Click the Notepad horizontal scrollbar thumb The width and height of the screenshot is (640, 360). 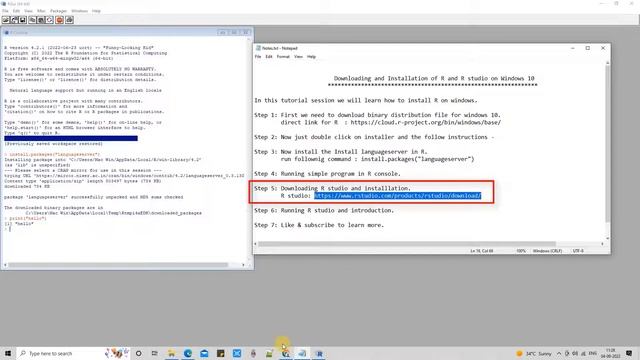point(407,244)
